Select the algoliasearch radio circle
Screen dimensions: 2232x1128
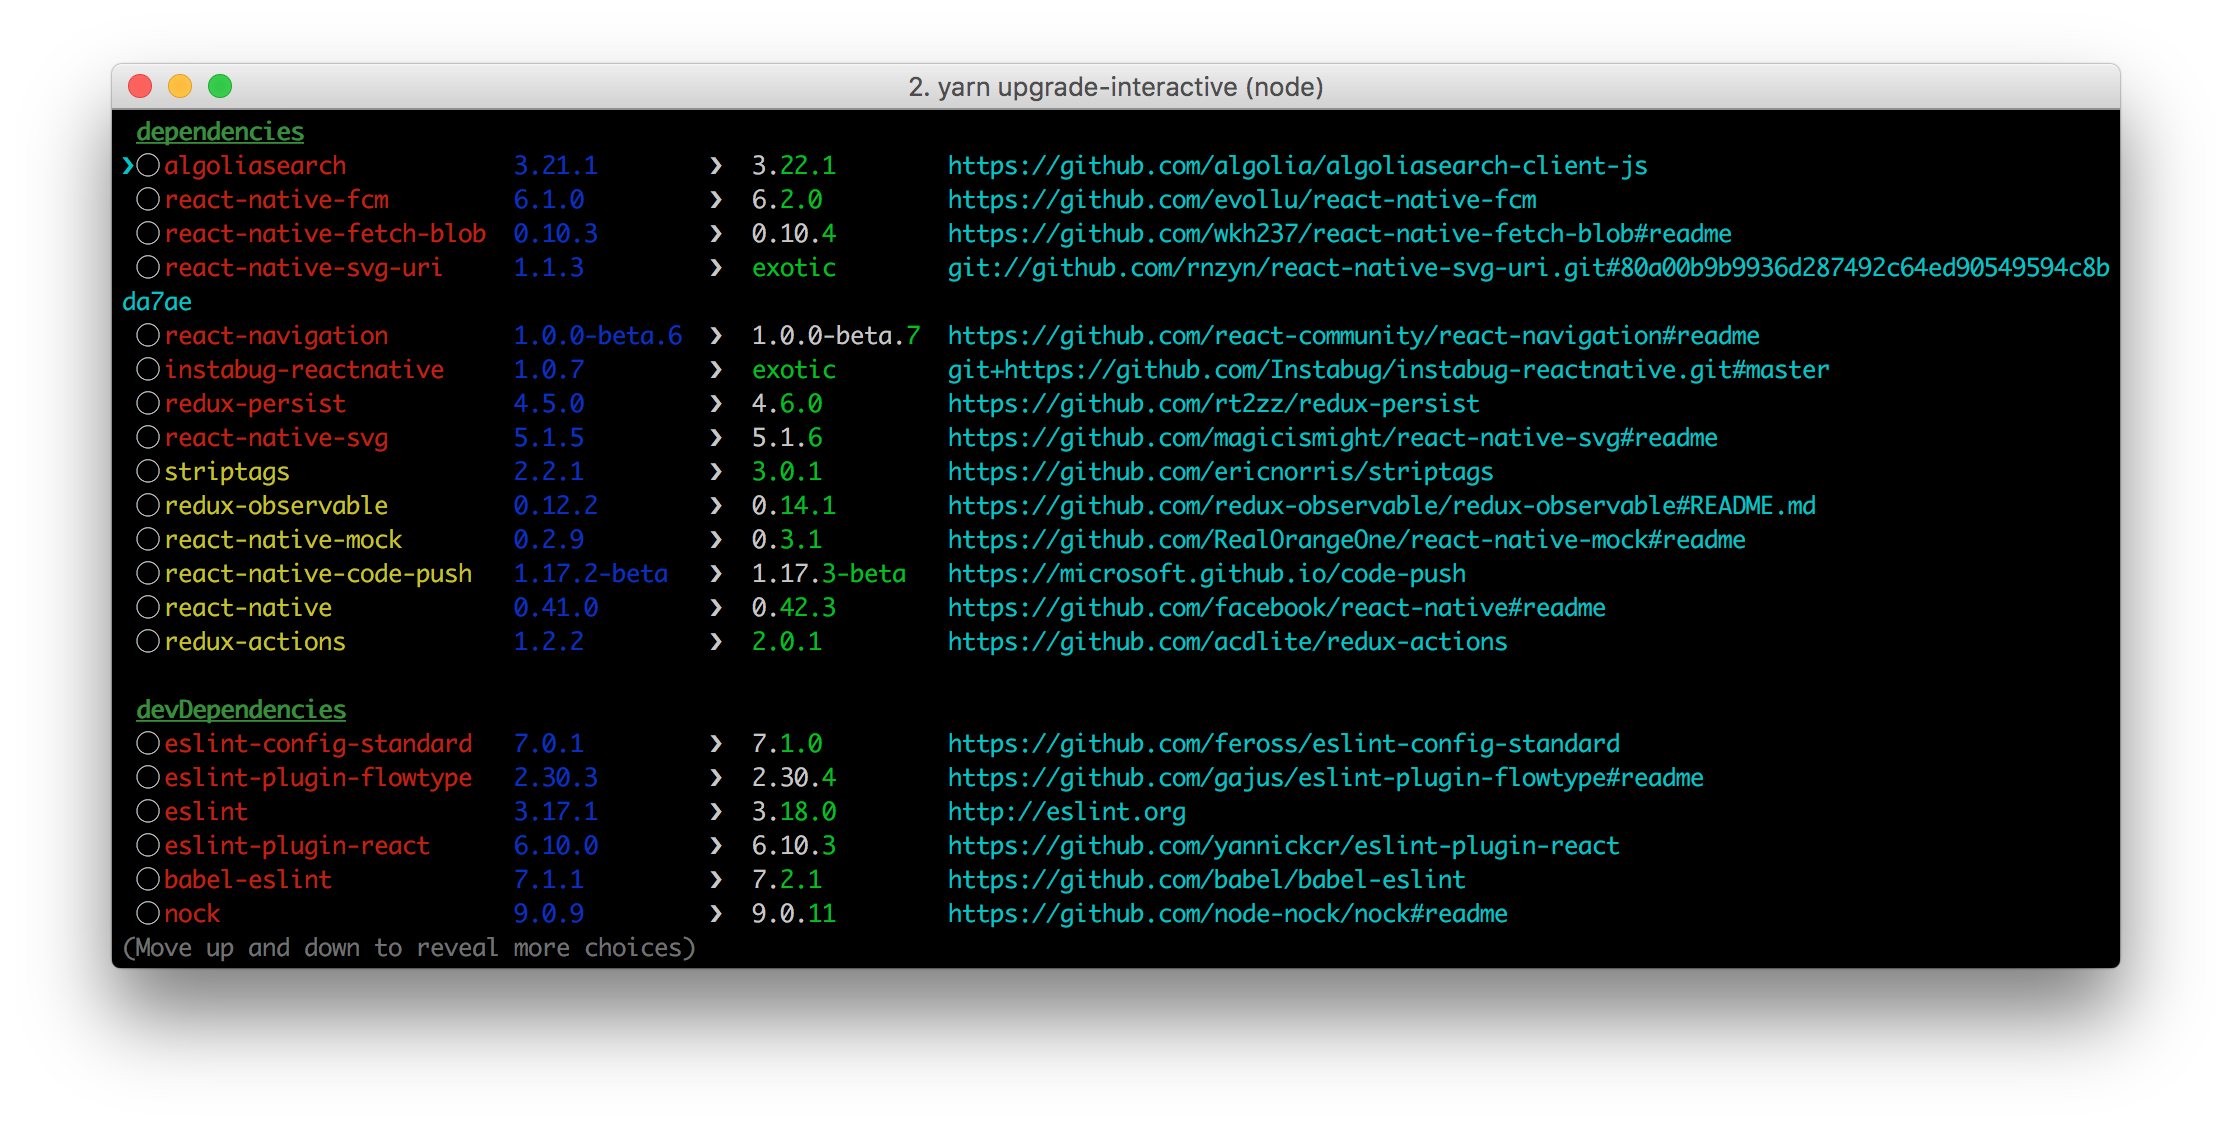[x=148, y=165]
